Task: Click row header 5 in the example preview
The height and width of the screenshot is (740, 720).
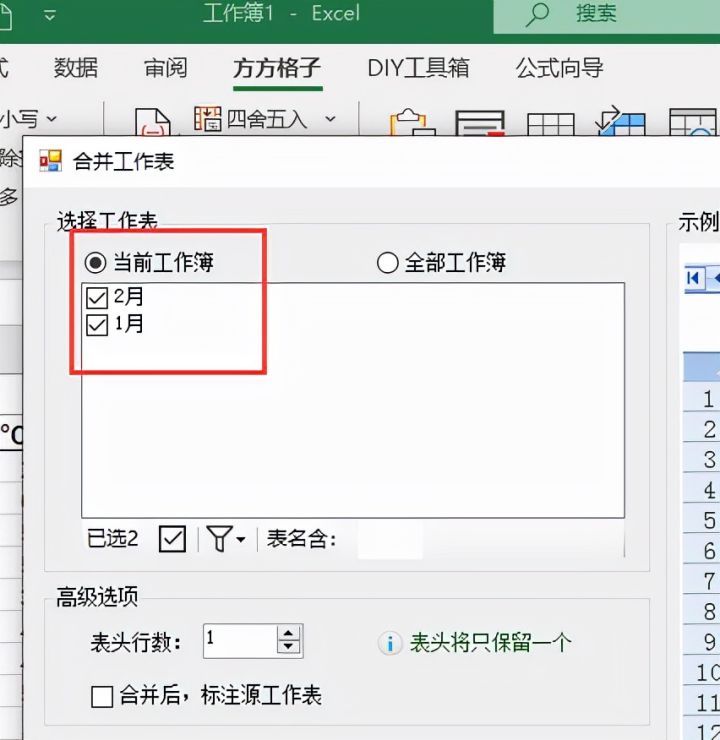Action: 702,519
